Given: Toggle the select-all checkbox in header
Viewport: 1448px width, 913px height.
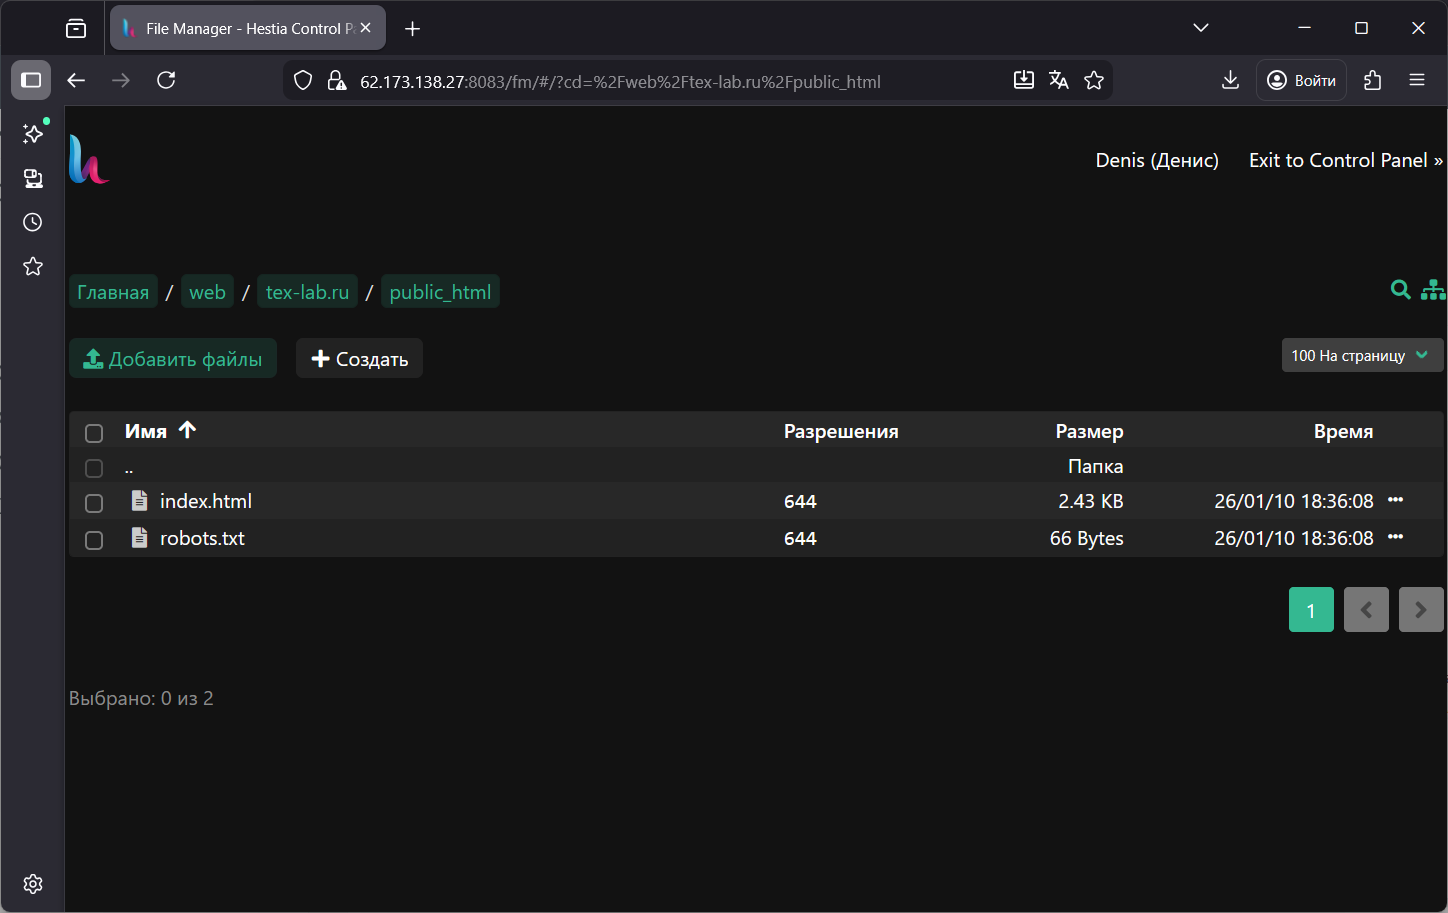Looking at the screenshot, I should coord(94,433).
